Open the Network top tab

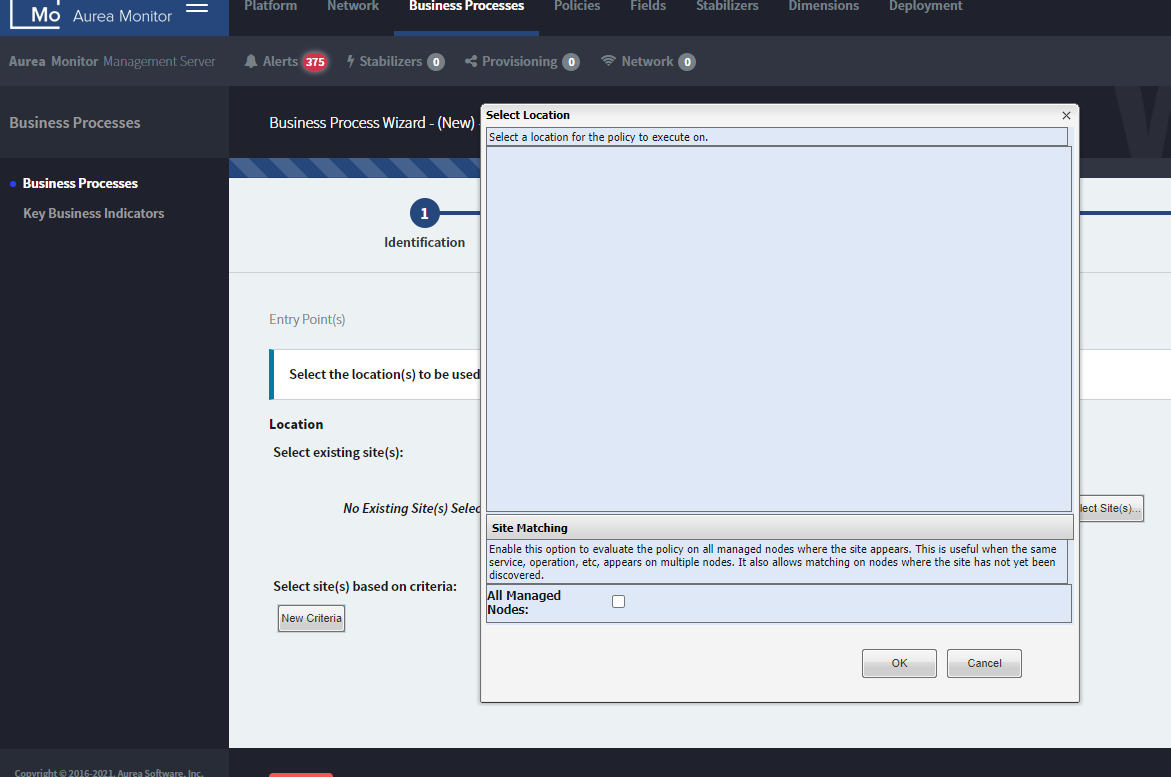352,6
